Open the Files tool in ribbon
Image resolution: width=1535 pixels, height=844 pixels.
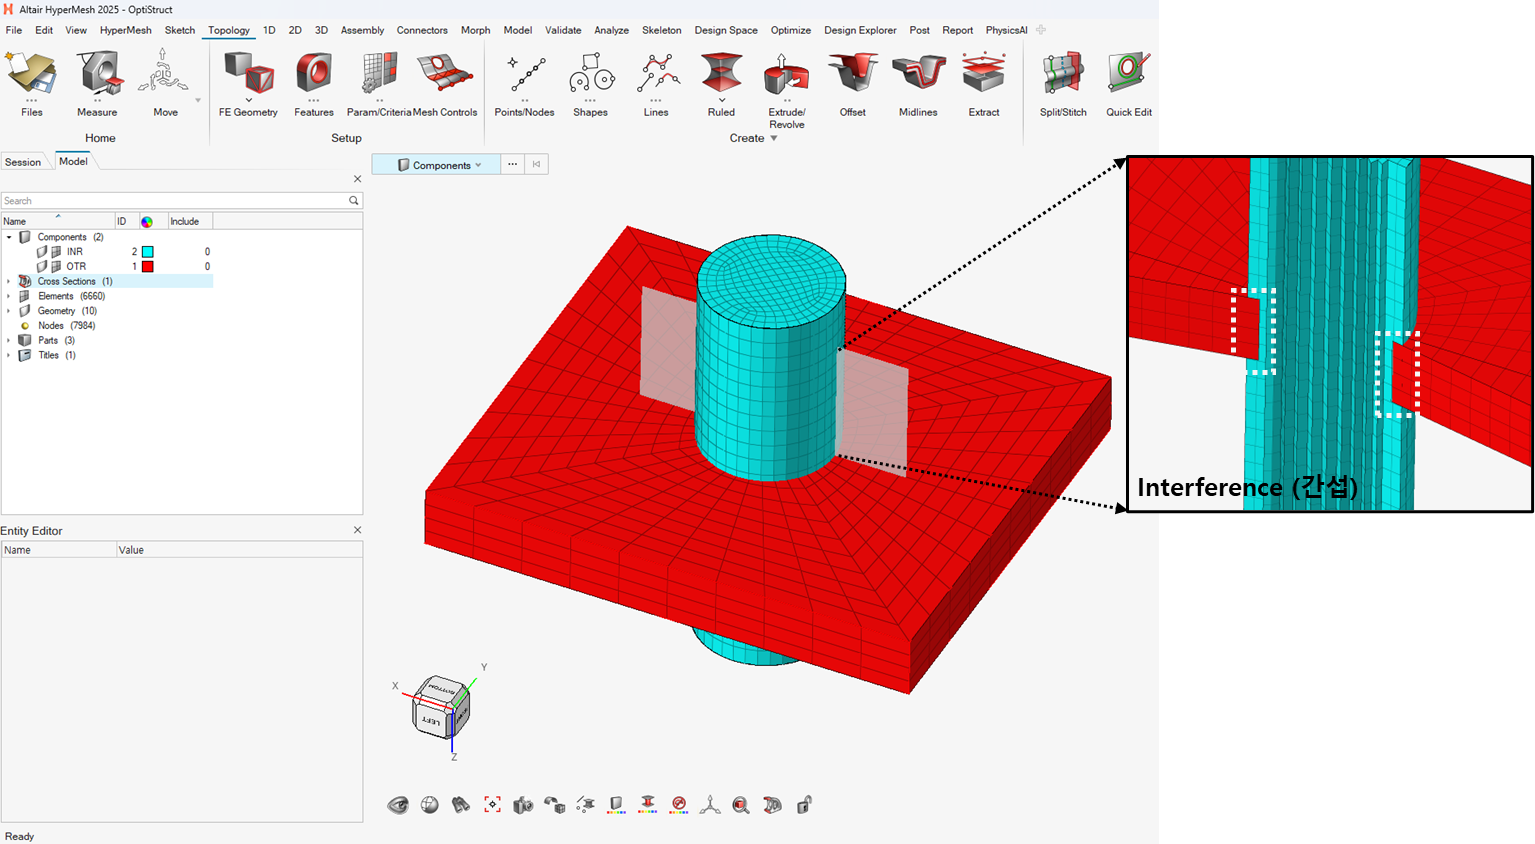(31, 84)
